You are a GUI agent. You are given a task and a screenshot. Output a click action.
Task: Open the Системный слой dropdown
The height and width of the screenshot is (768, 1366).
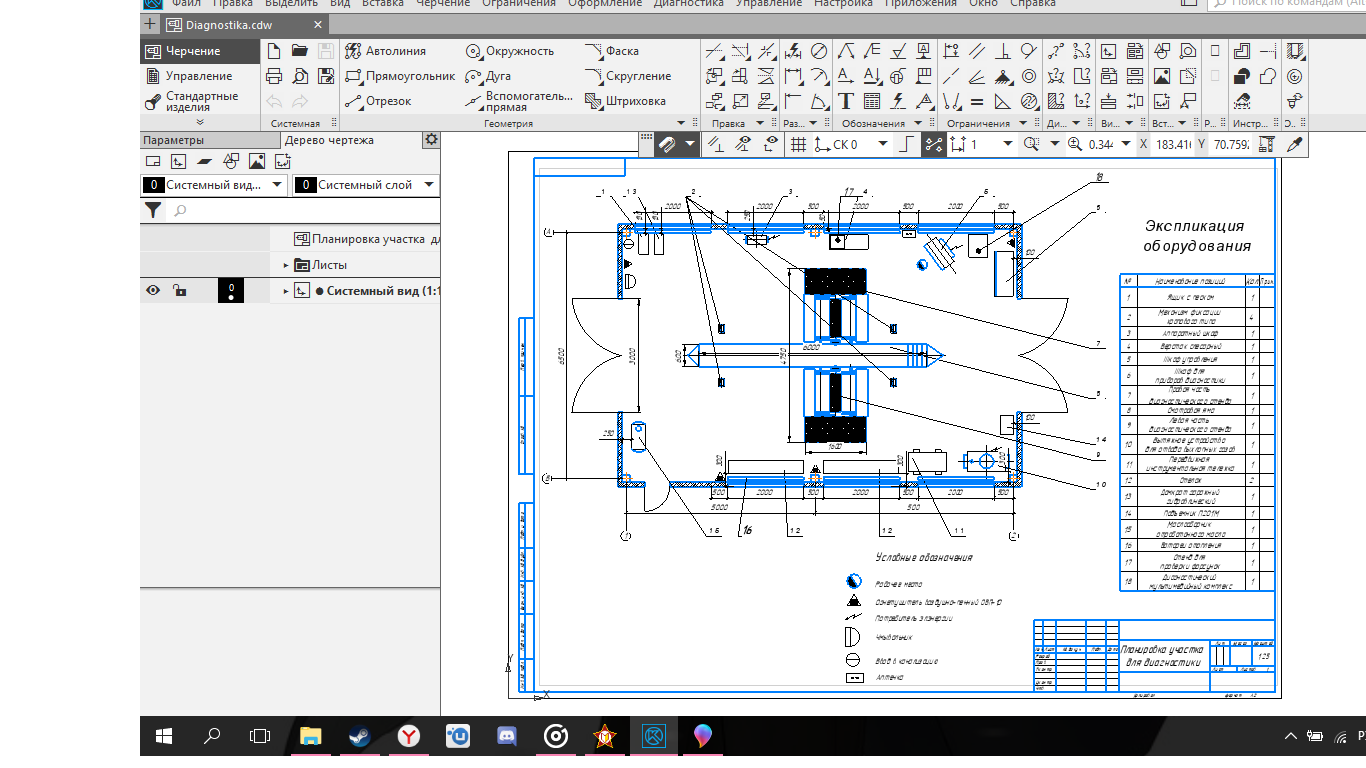pyautogui.click(x=429, y=185)
